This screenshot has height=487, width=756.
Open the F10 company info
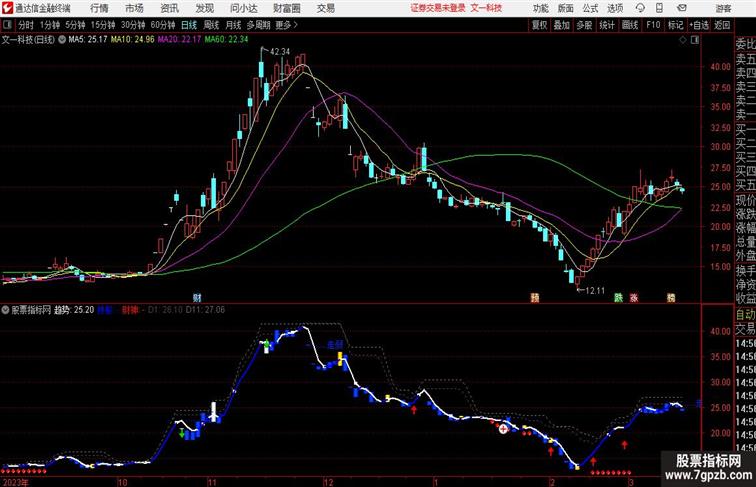(x=653, y=25)
